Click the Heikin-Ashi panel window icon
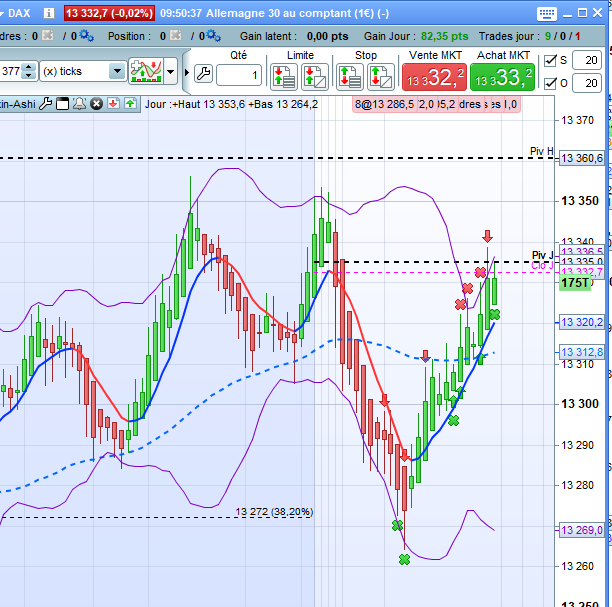This screenshot has height=607, width=612. pyautogui.click(x=62, y=104)
